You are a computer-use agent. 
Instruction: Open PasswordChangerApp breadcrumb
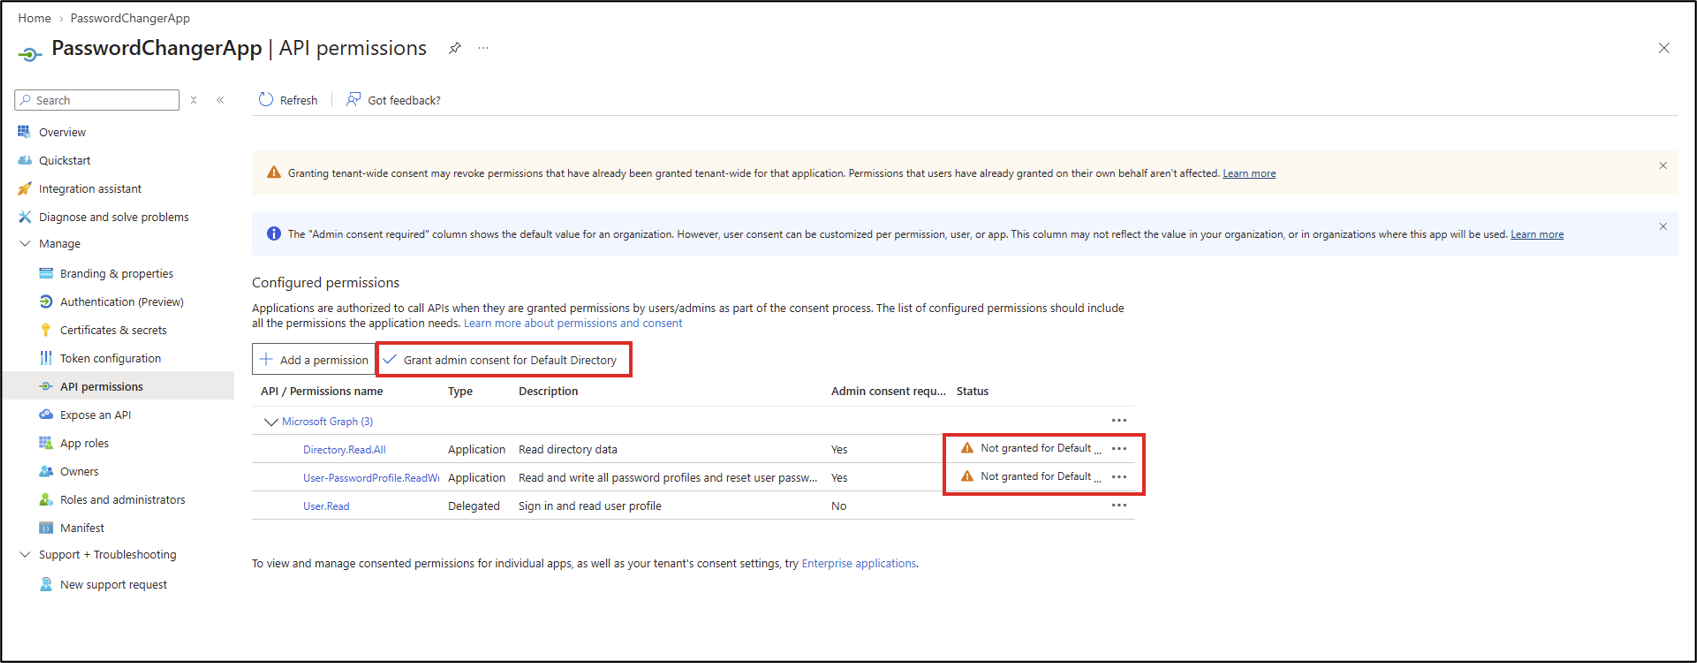(130, 18)
